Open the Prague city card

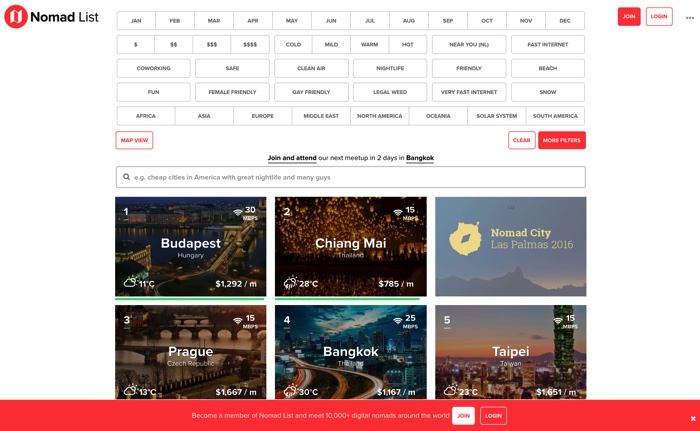(x=191, y=352)
